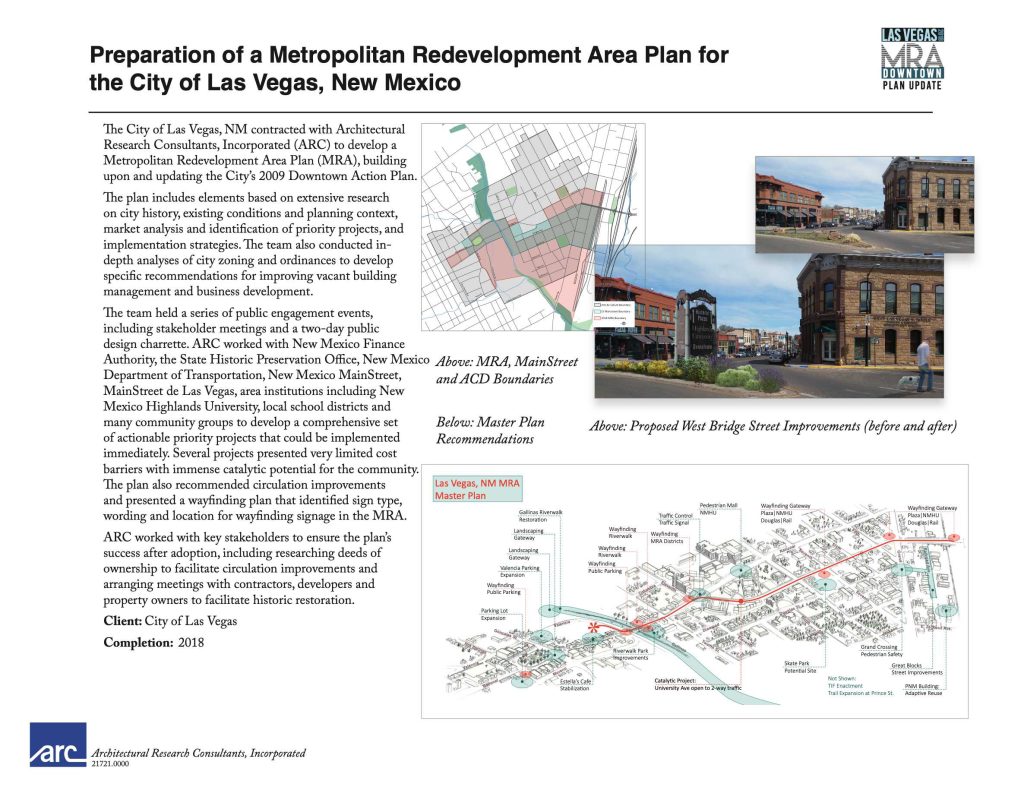Select the red asterisk marker near Riverwalk Park
1024x790 pixels.
[593, 628]
